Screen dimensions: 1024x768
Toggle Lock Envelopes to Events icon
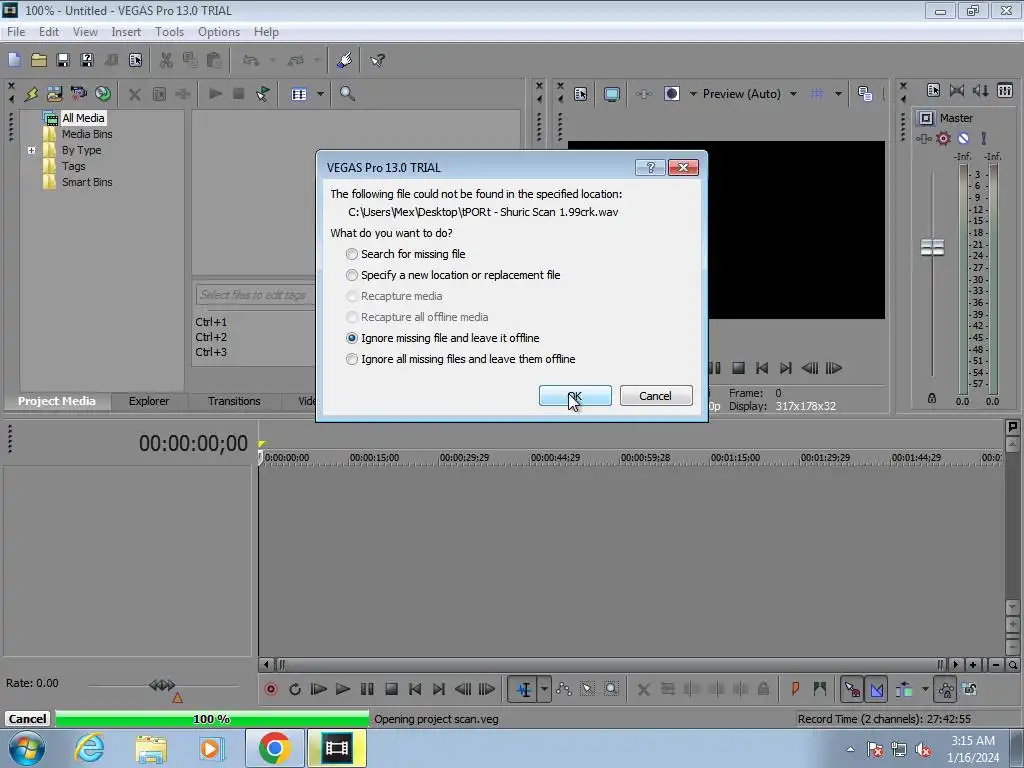point(946,689)
